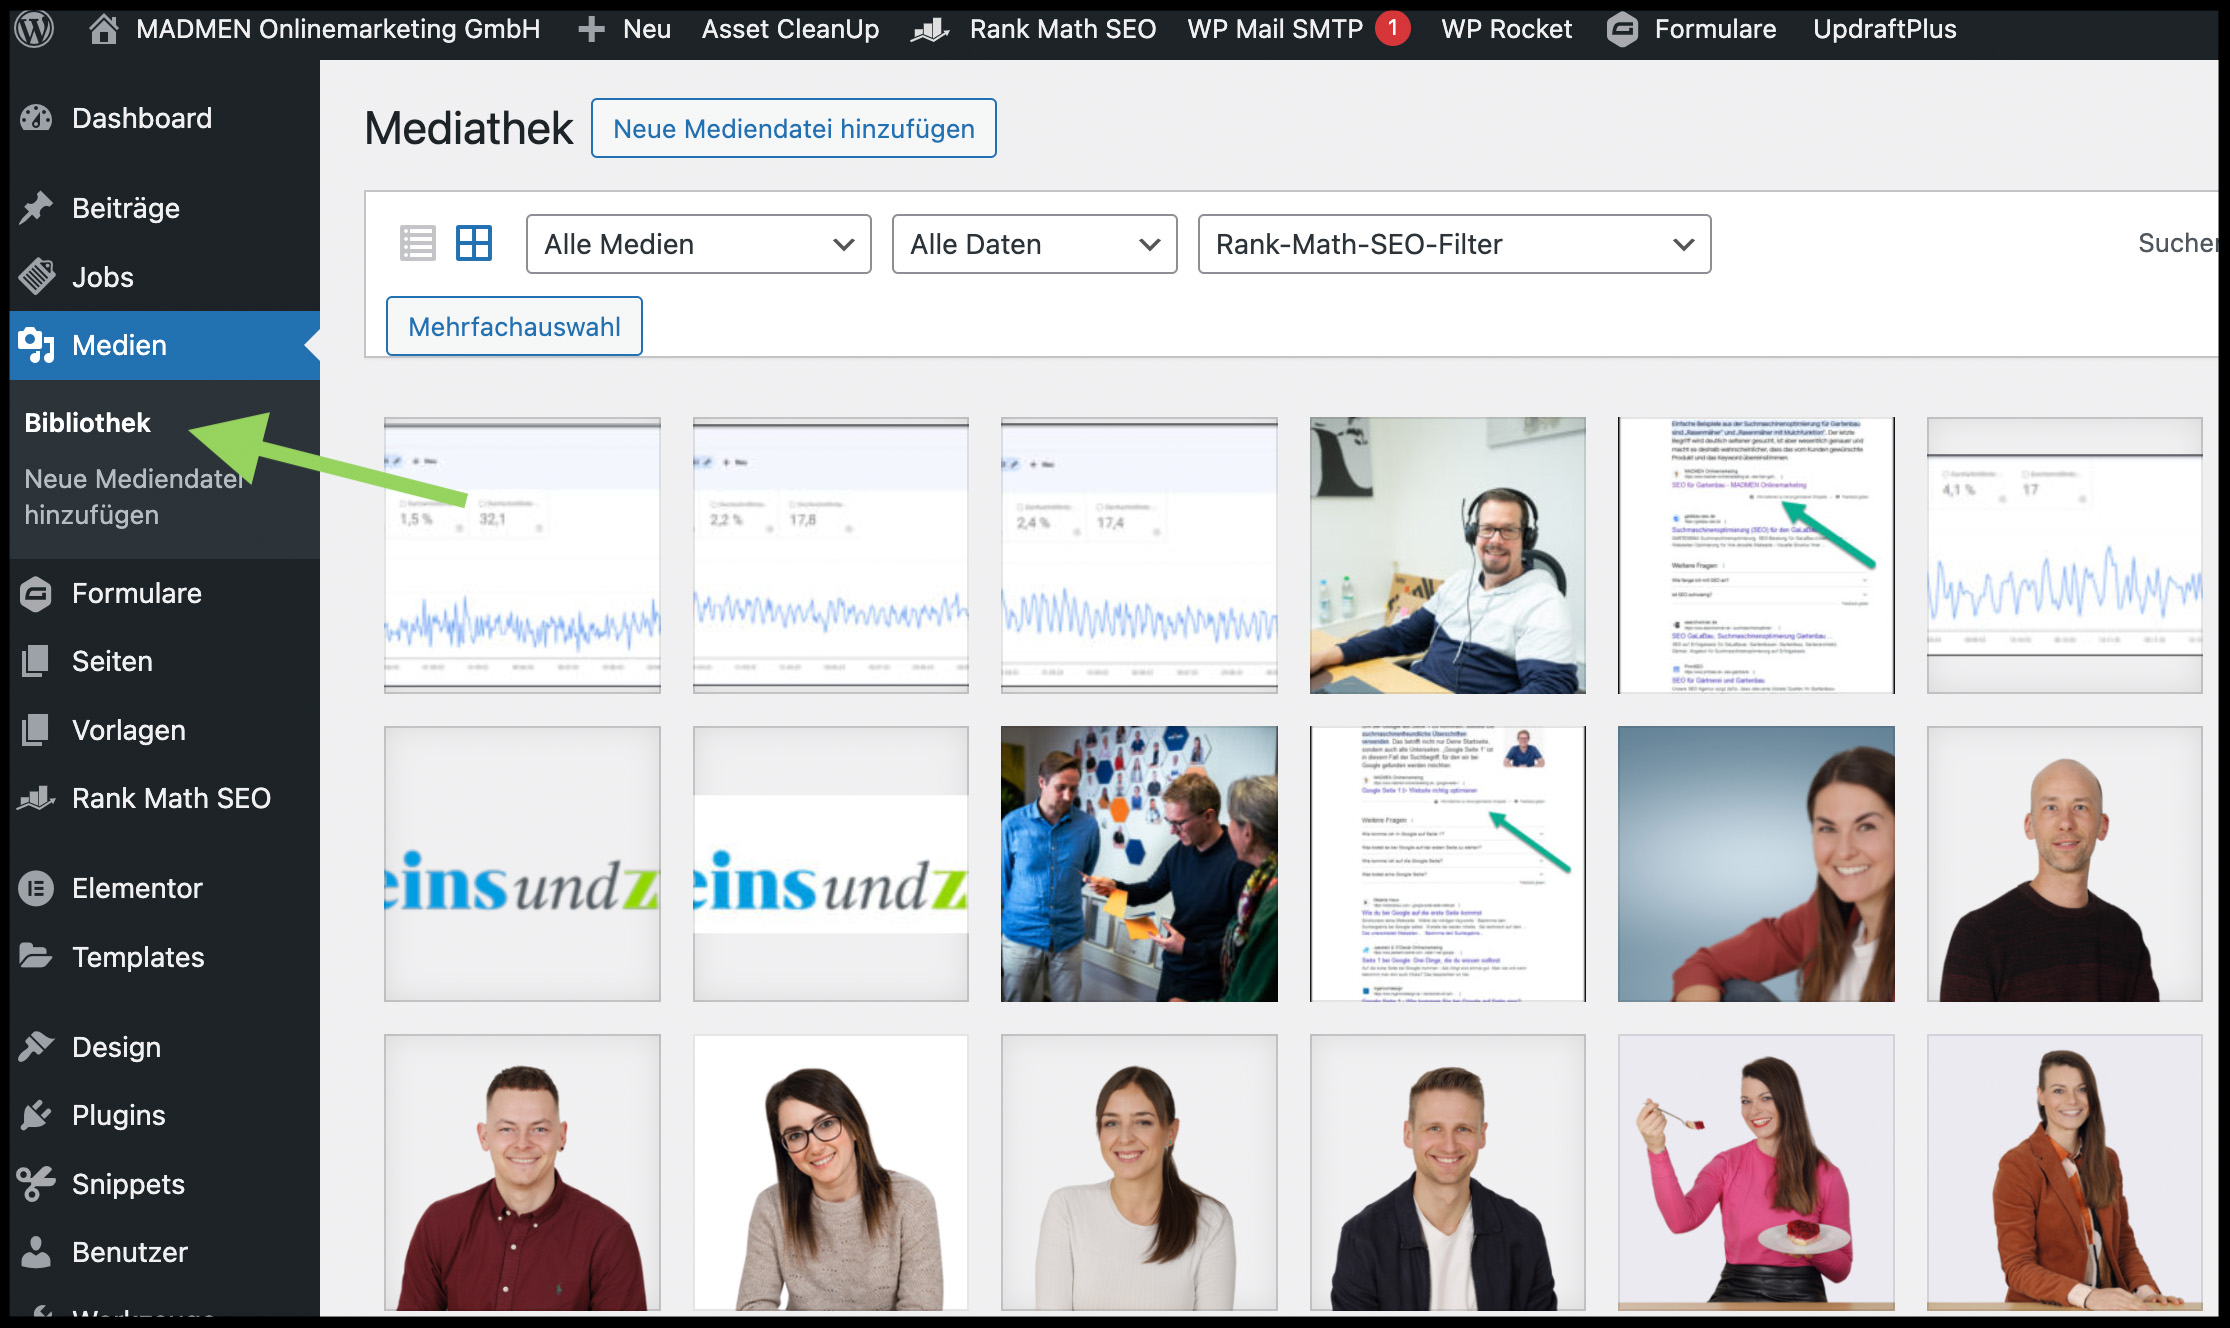Click the Rank Math icon in admin bar
Screen dimensions: 2230x1328
[x=929, y=30]
